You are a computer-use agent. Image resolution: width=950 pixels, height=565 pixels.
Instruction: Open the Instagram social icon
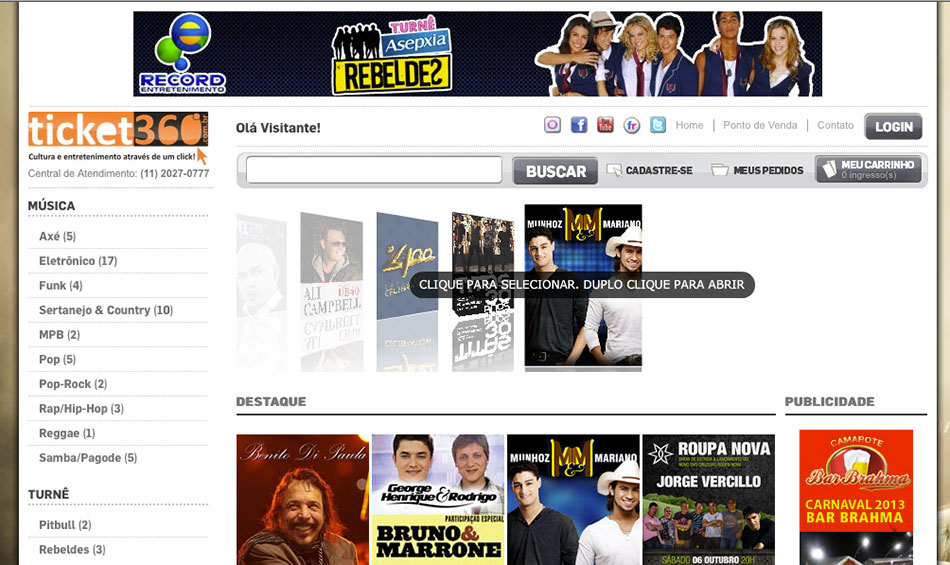point(552,125)
